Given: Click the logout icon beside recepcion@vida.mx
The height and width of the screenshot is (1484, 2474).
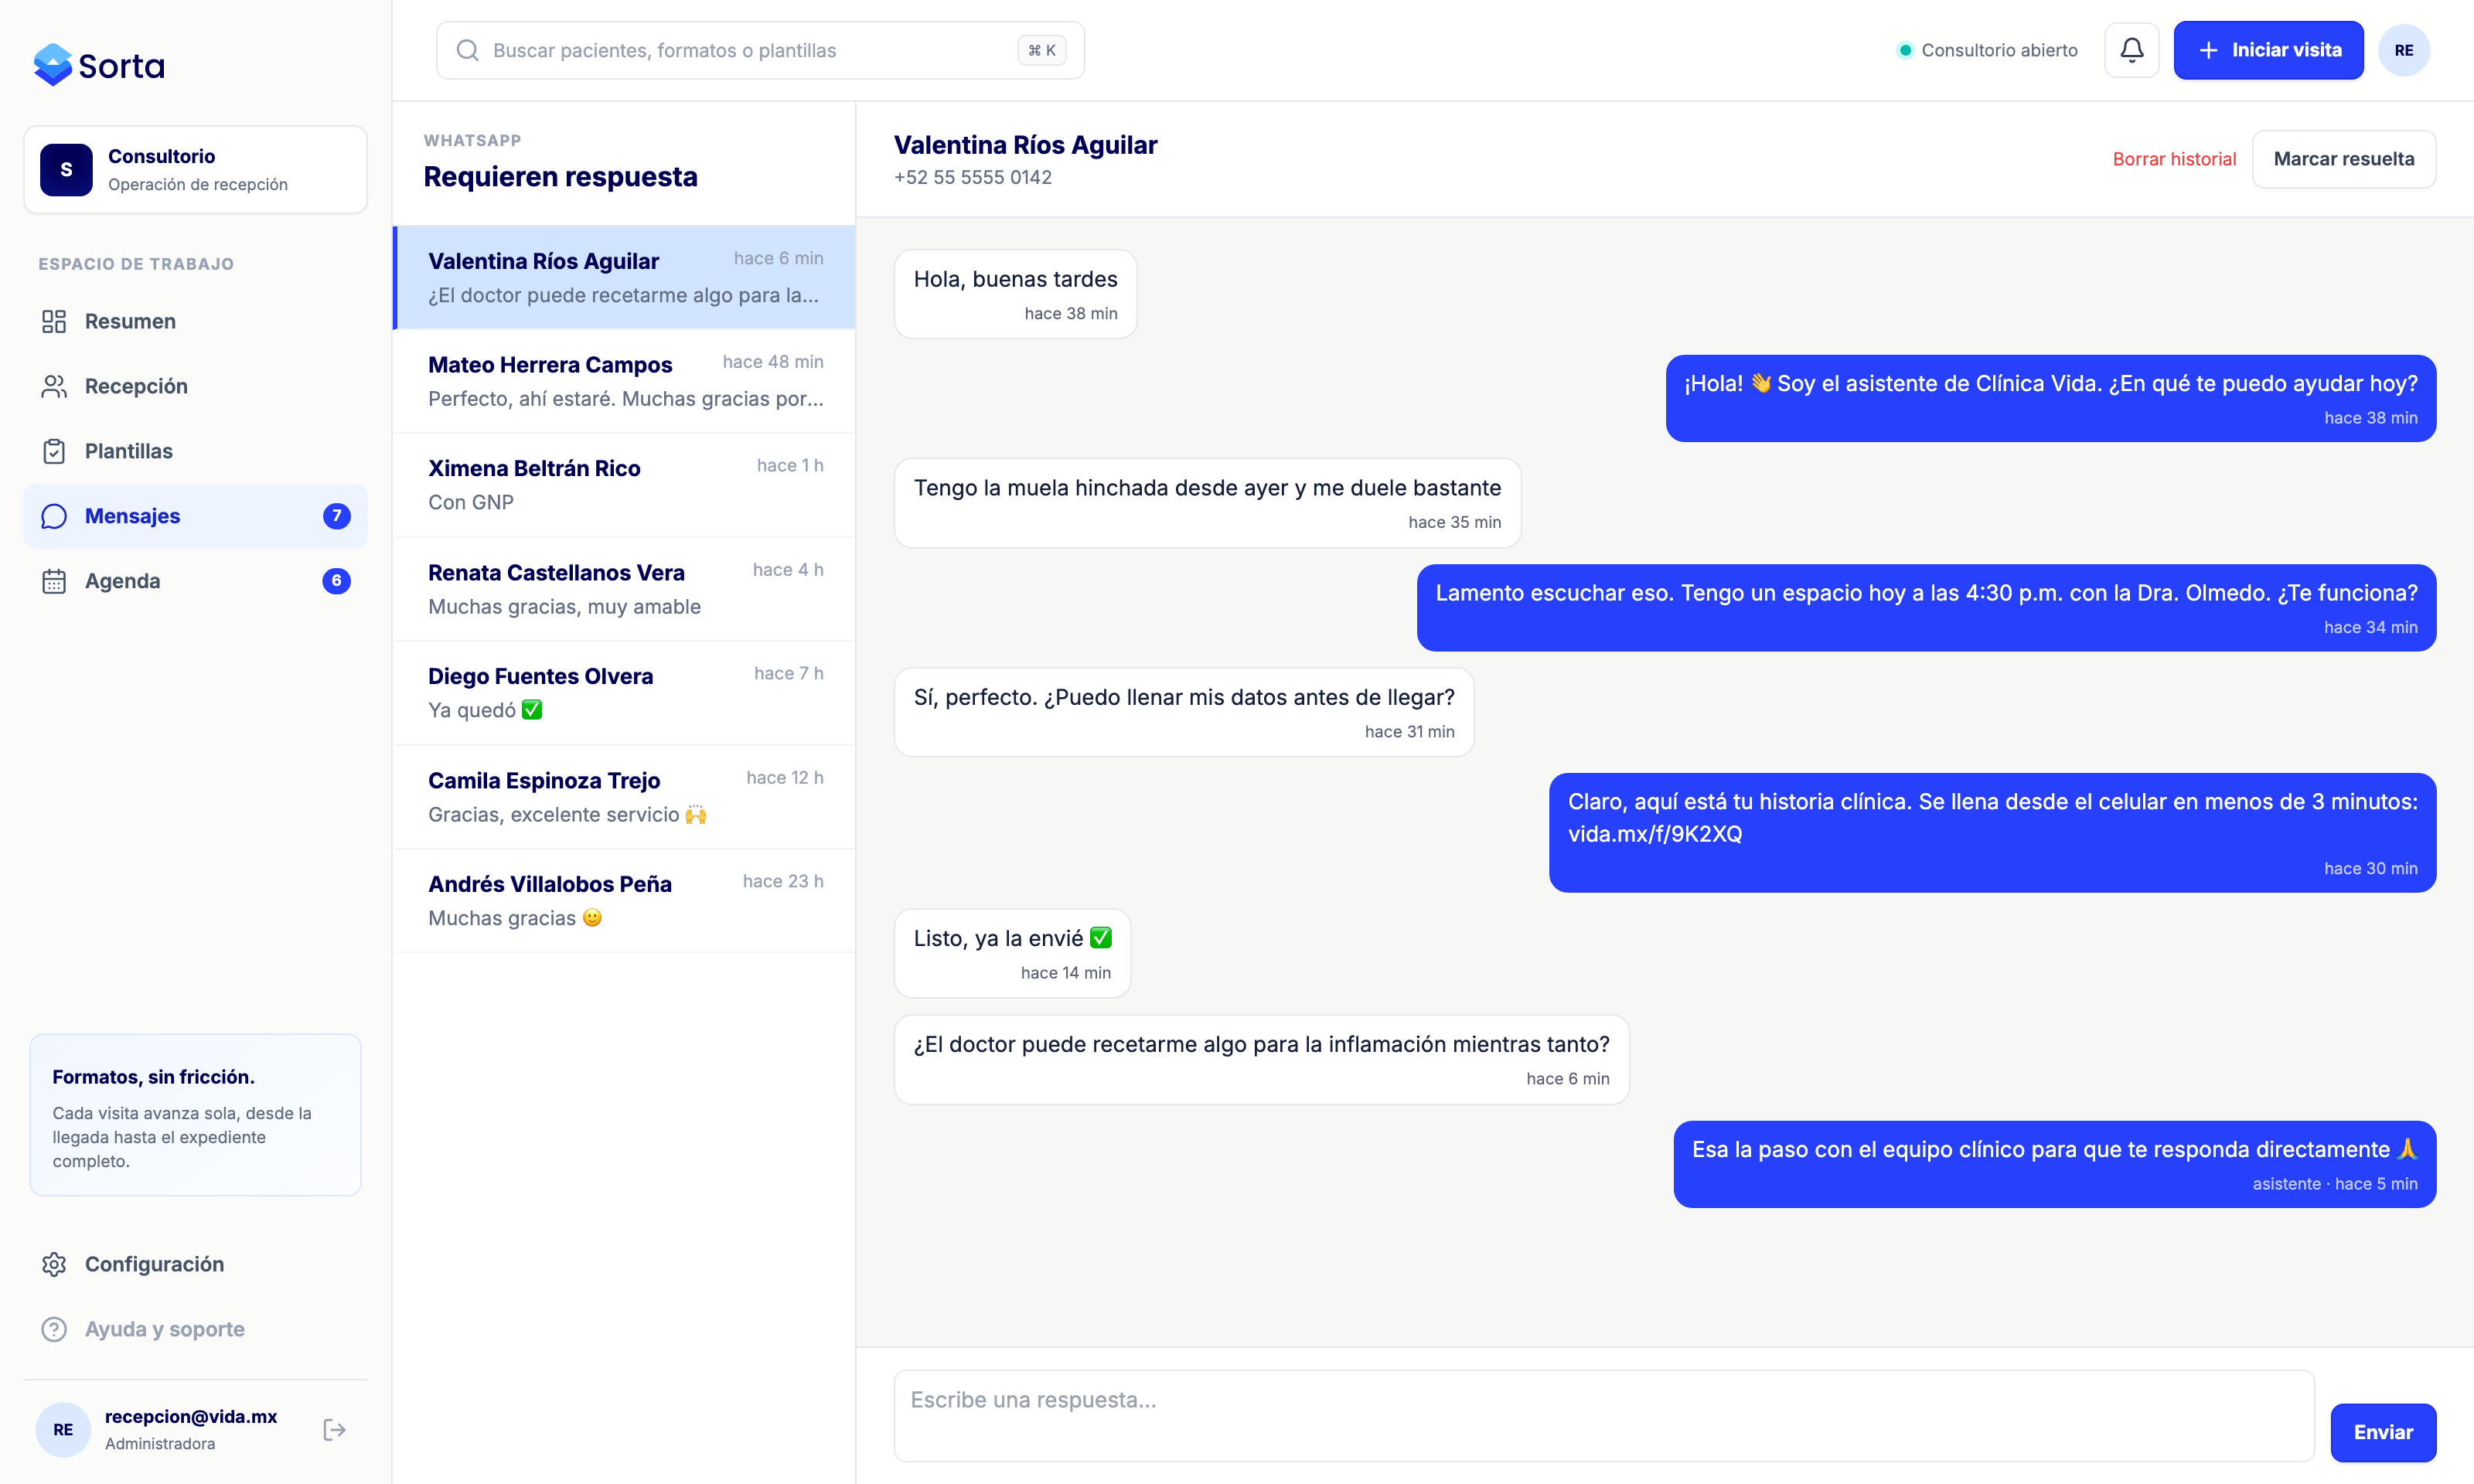Looking at the screenshot, I should pos(335,1429).
